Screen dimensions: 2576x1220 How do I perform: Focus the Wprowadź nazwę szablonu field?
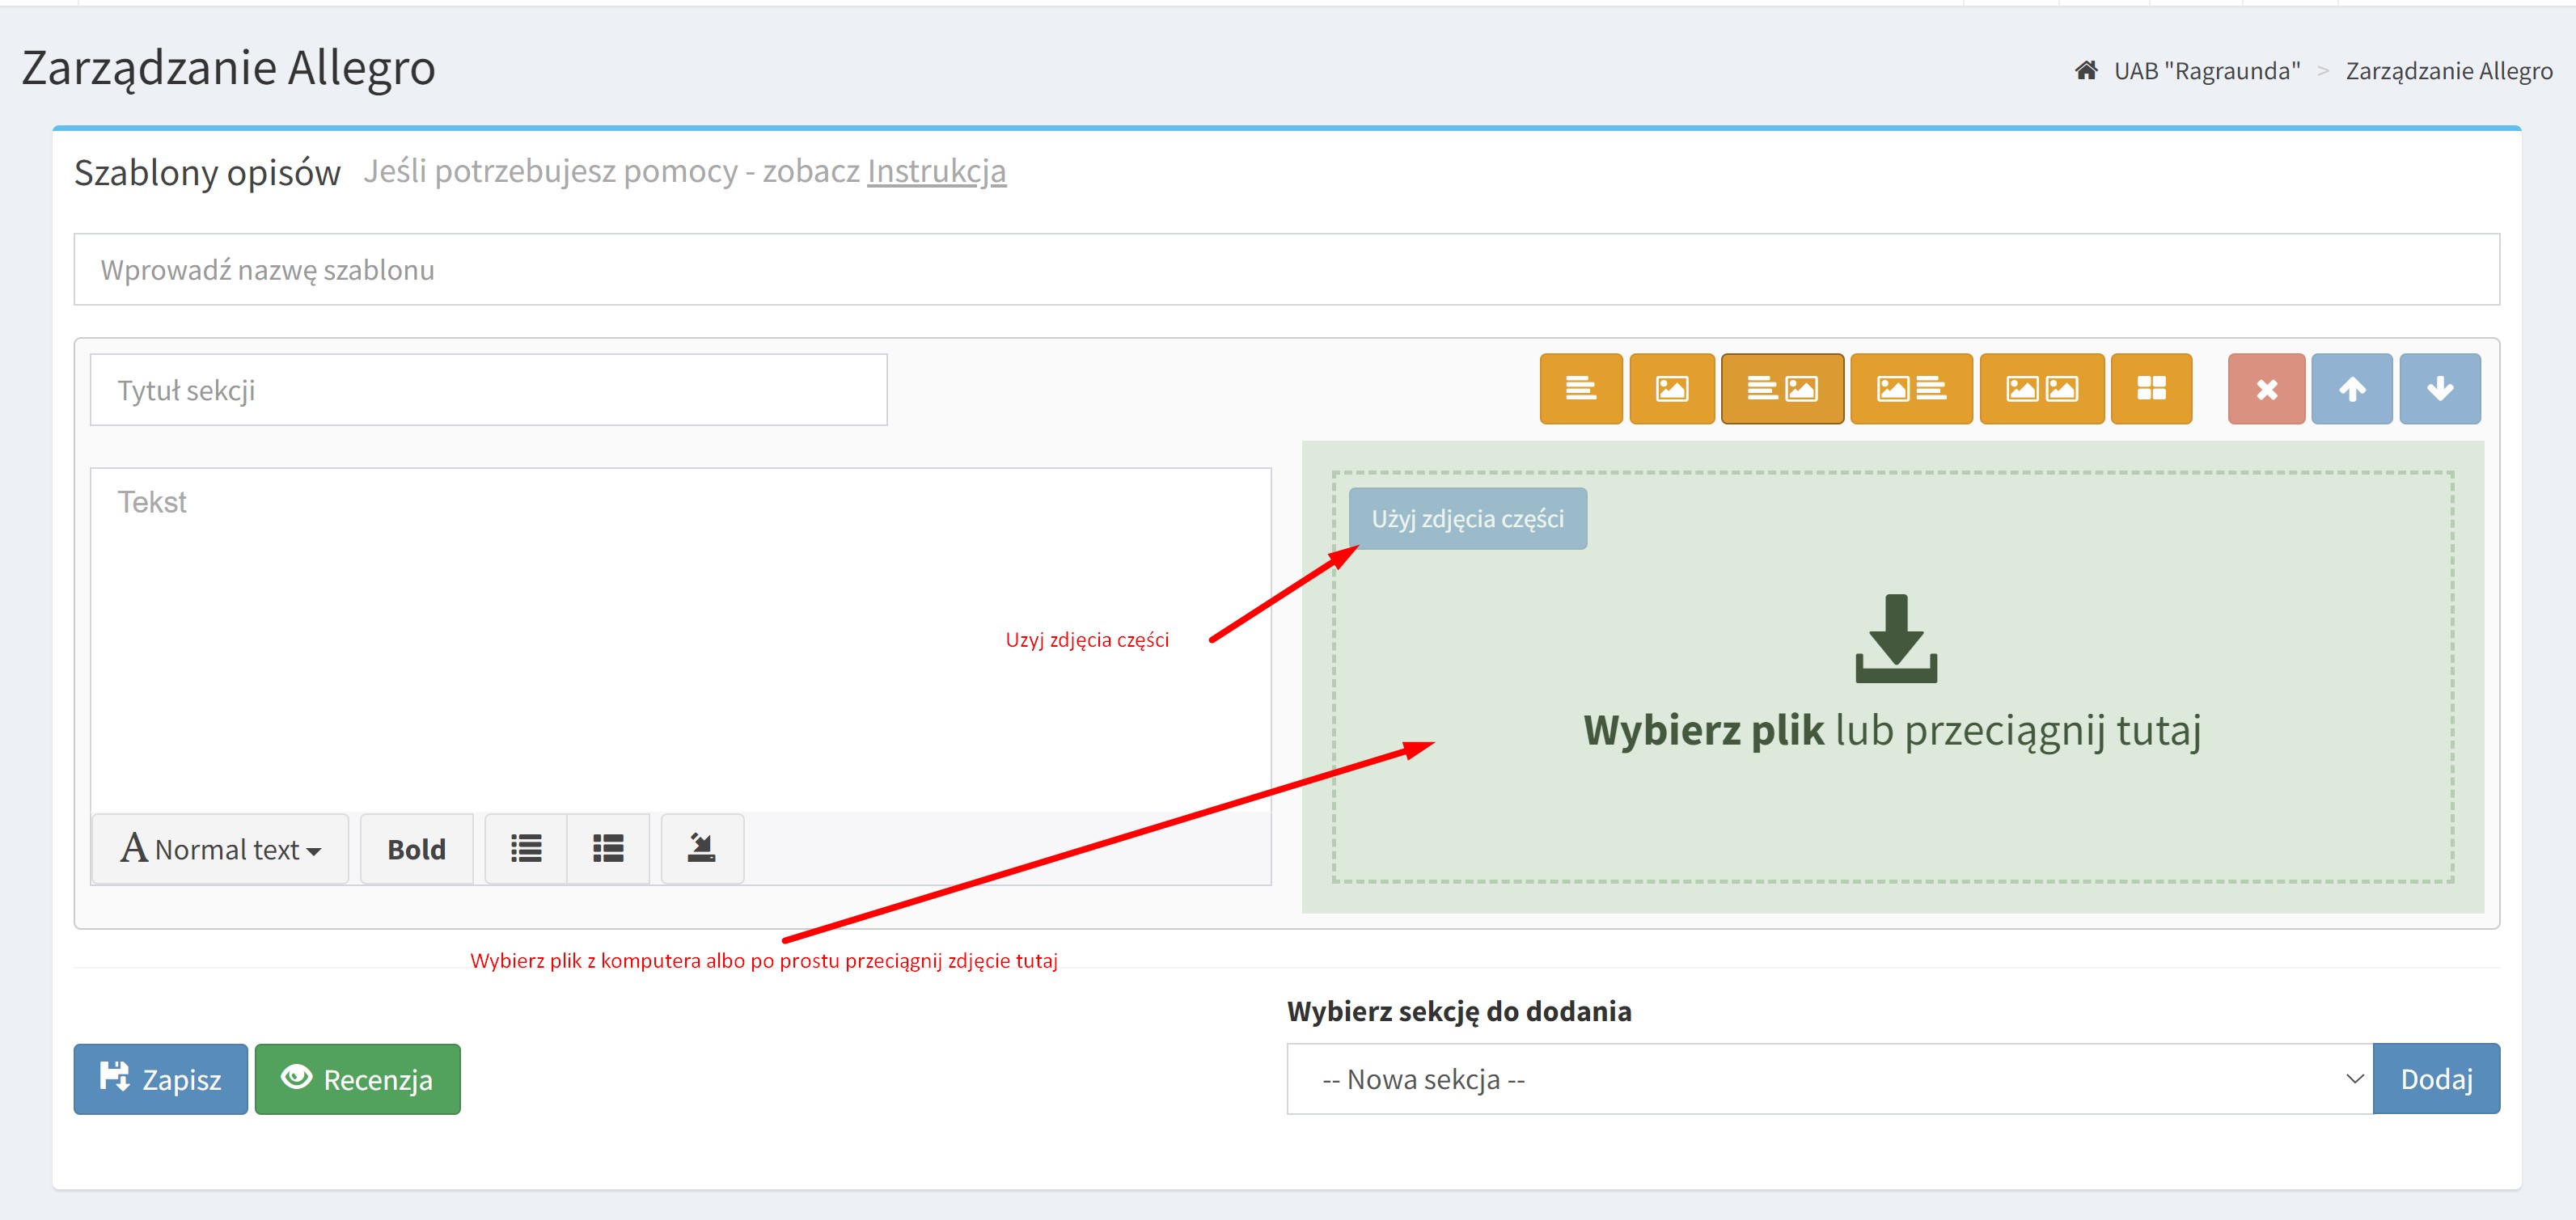pos(1286,270)
